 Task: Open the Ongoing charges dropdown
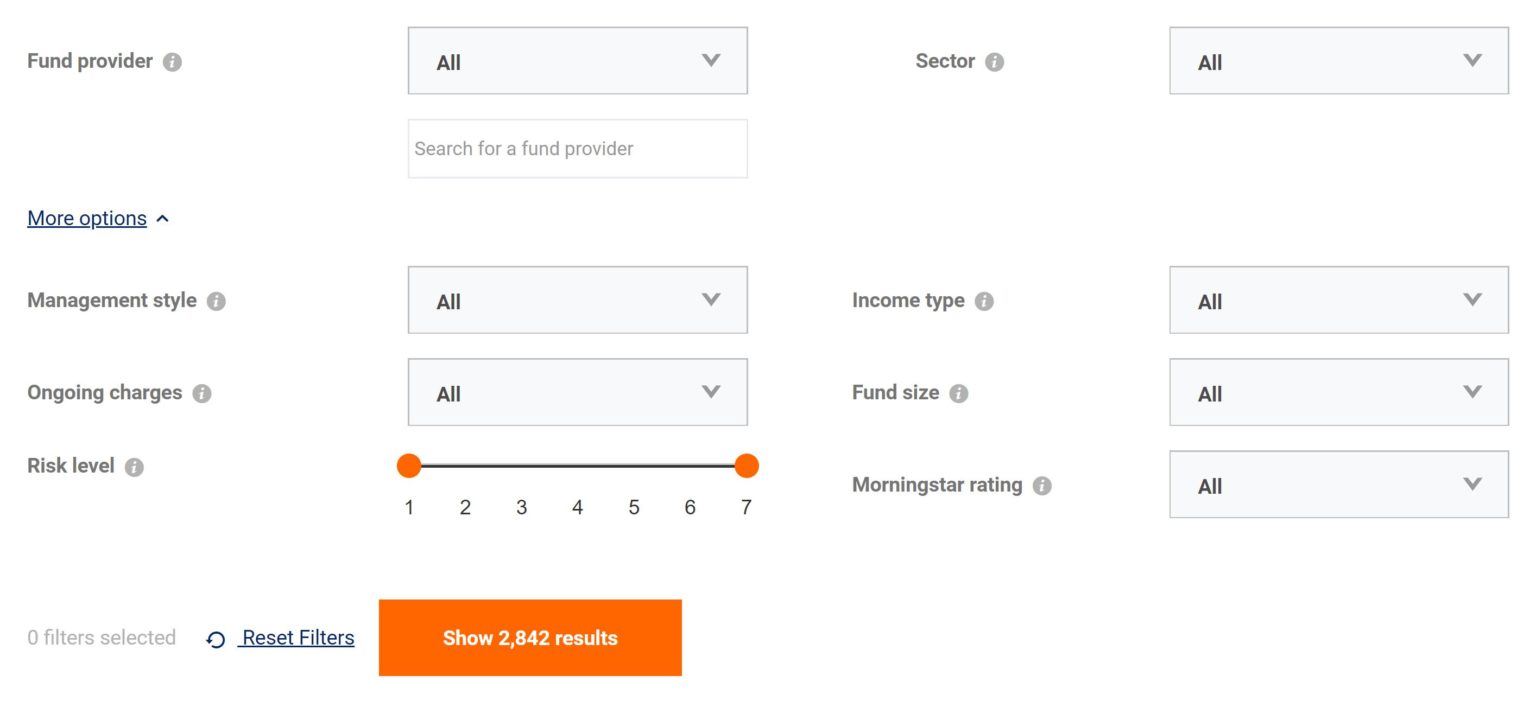pyautogui.click(x=577, y=392)
